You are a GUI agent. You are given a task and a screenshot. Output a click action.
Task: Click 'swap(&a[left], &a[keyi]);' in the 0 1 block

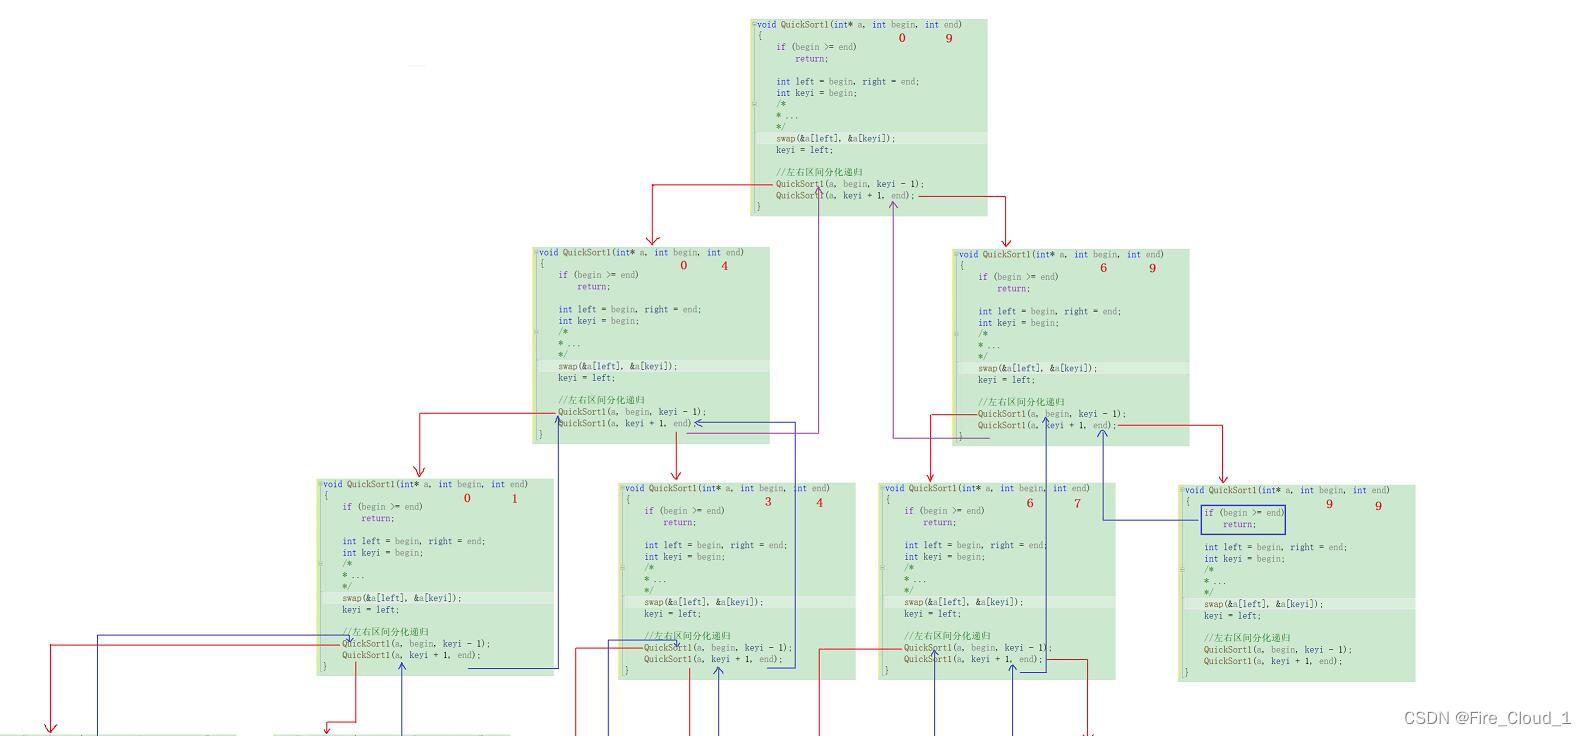click(401, 599)
